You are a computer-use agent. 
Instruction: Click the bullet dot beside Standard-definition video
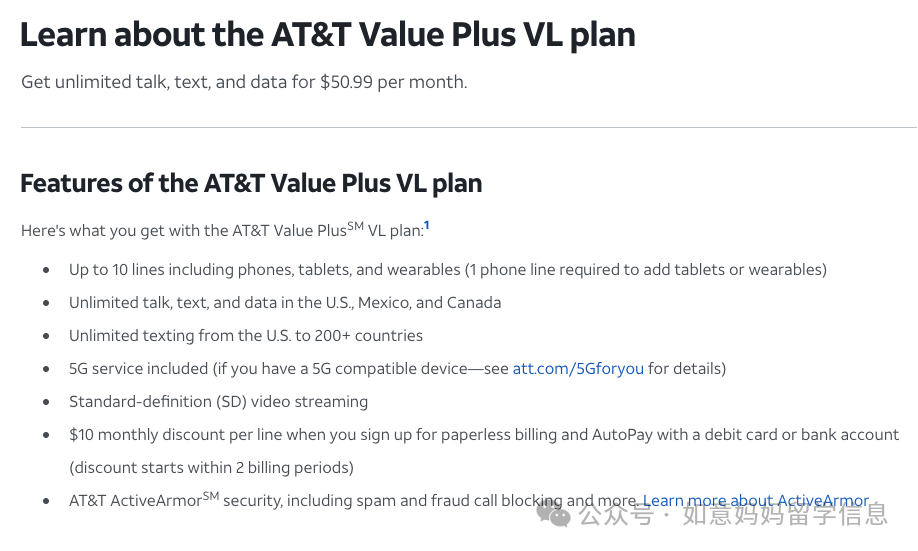coord(46,402)
